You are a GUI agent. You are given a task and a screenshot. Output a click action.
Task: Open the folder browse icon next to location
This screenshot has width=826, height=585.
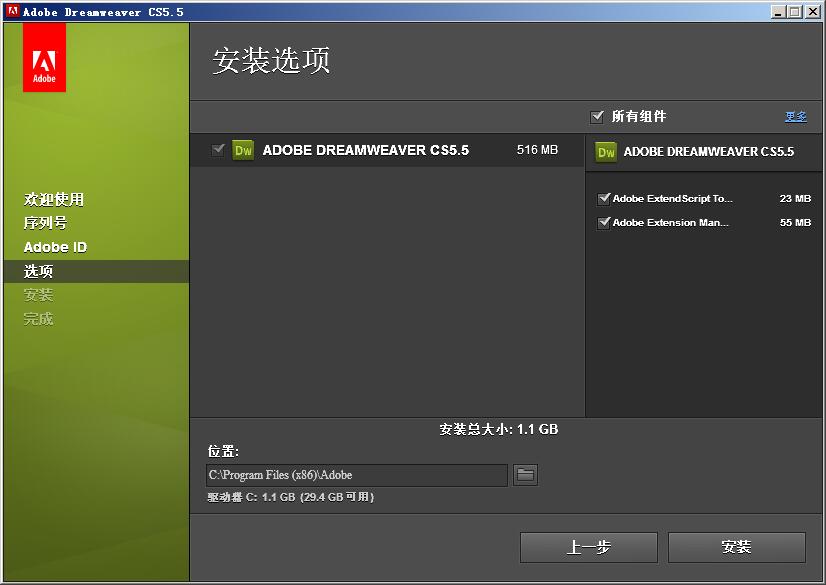point(525,475)
